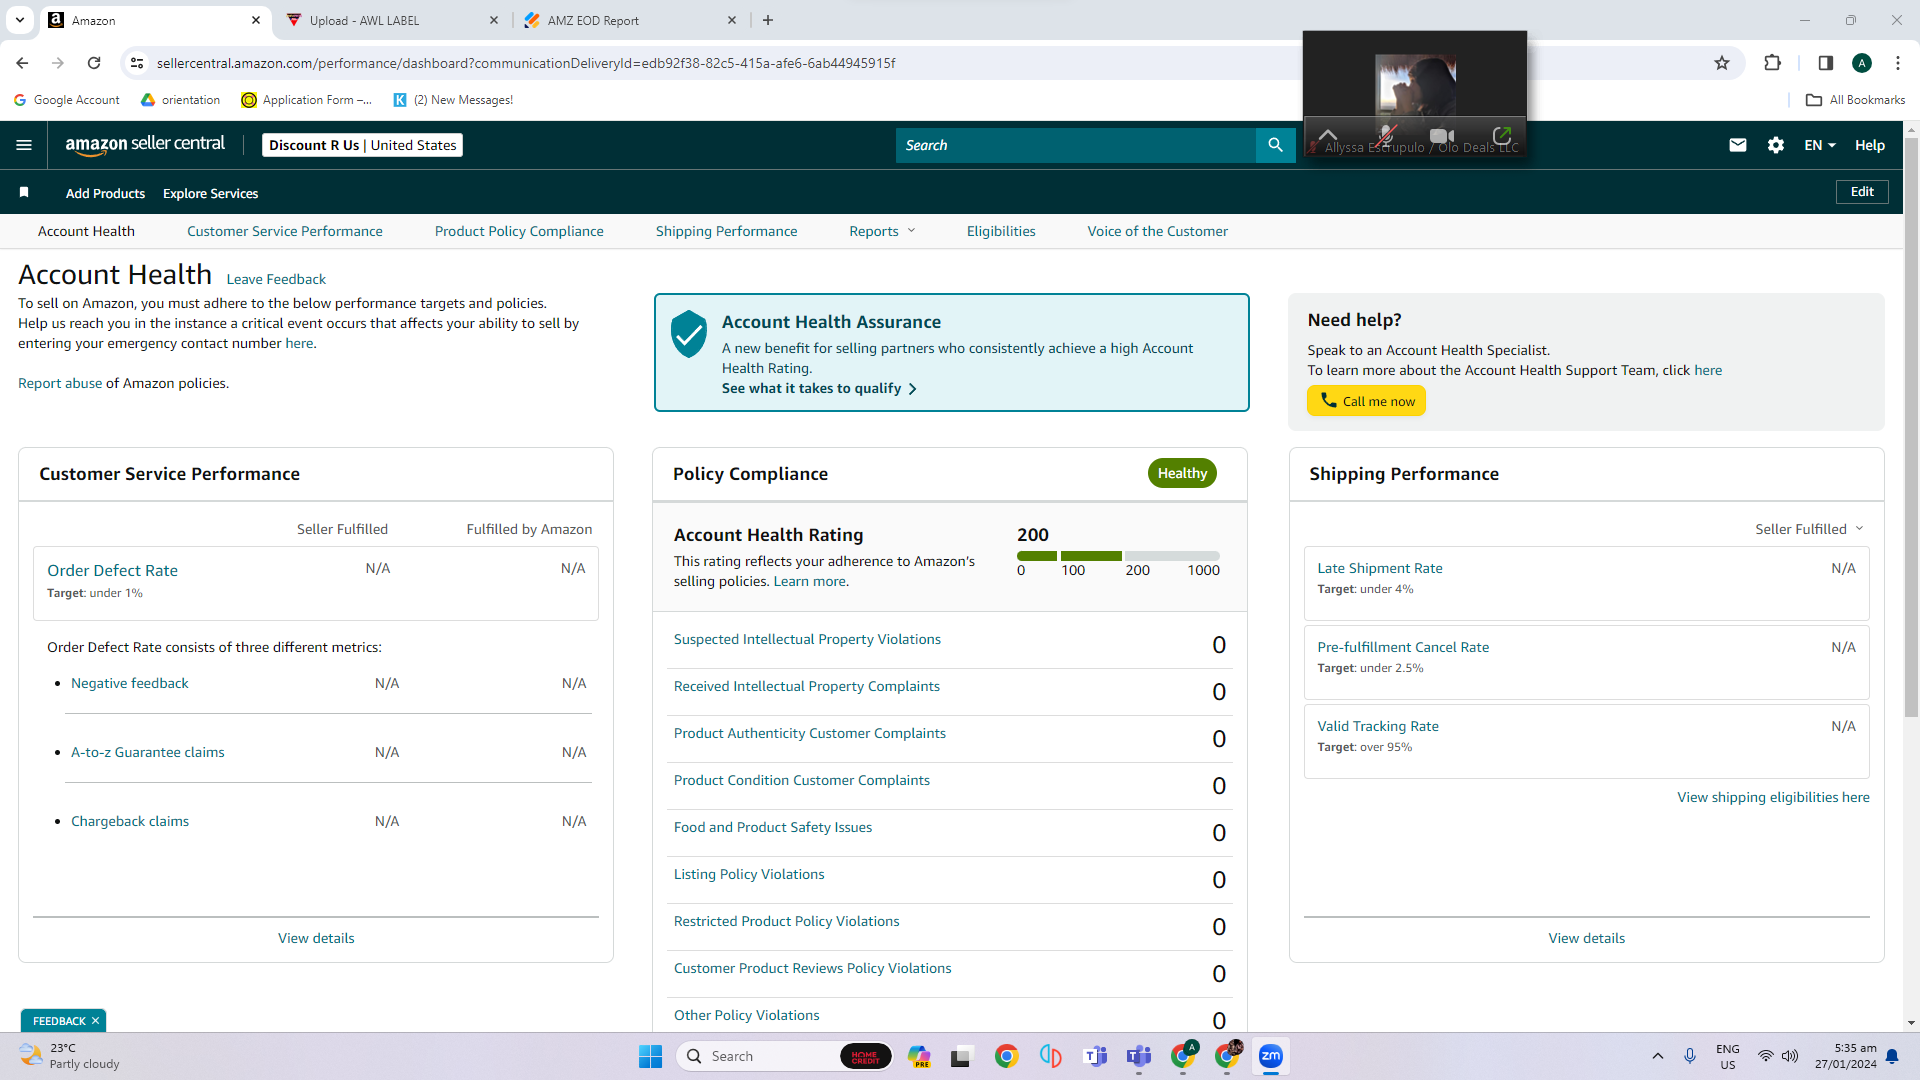The height and width of the screenshot is (1080, 1920).
Task: Click the taskbar microphone icon
Action: (1690, 1056)
